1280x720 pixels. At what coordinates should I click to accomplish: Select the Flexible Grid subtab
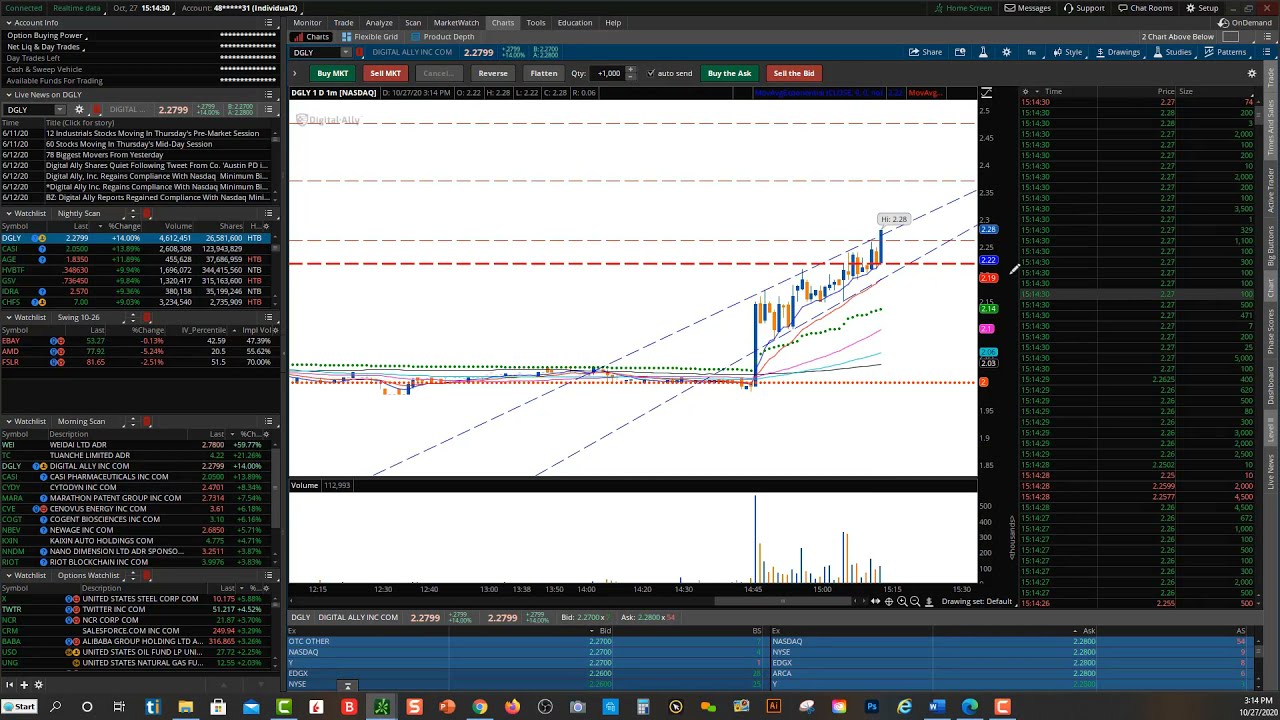click(x=370, y=37)
